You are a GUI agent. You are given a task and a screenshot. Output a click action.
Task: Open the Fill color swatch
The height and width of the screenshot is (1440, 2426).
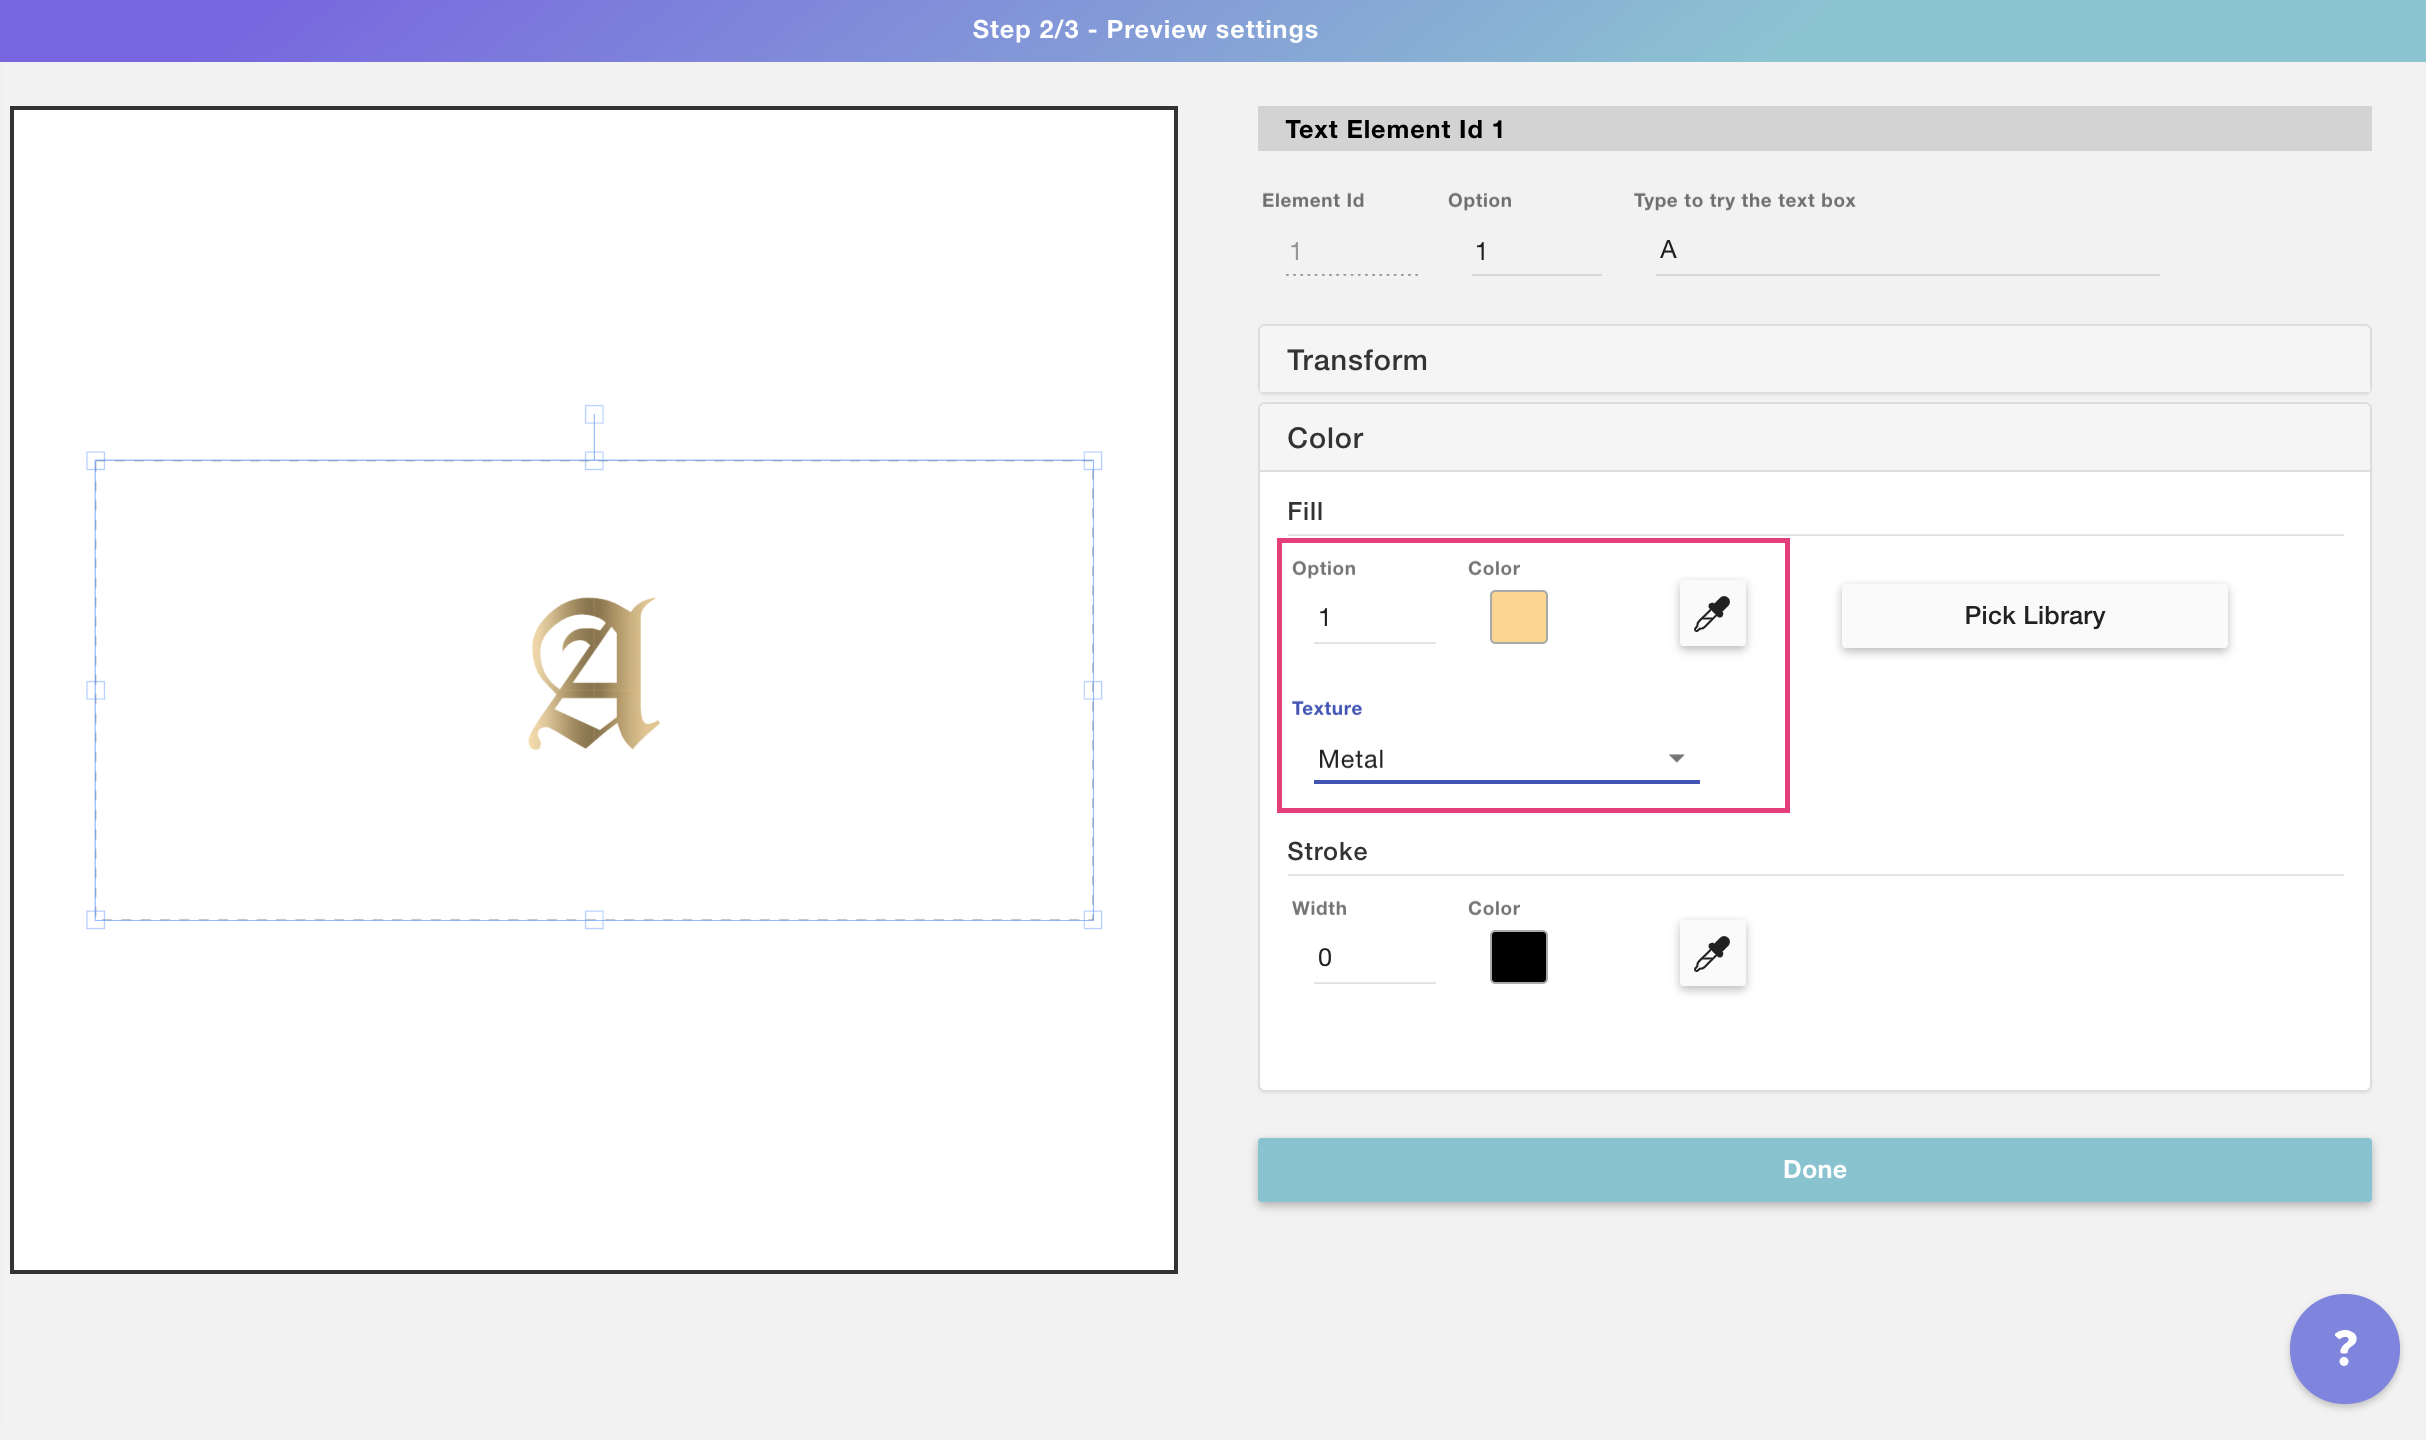click(x=1518, y=617)
